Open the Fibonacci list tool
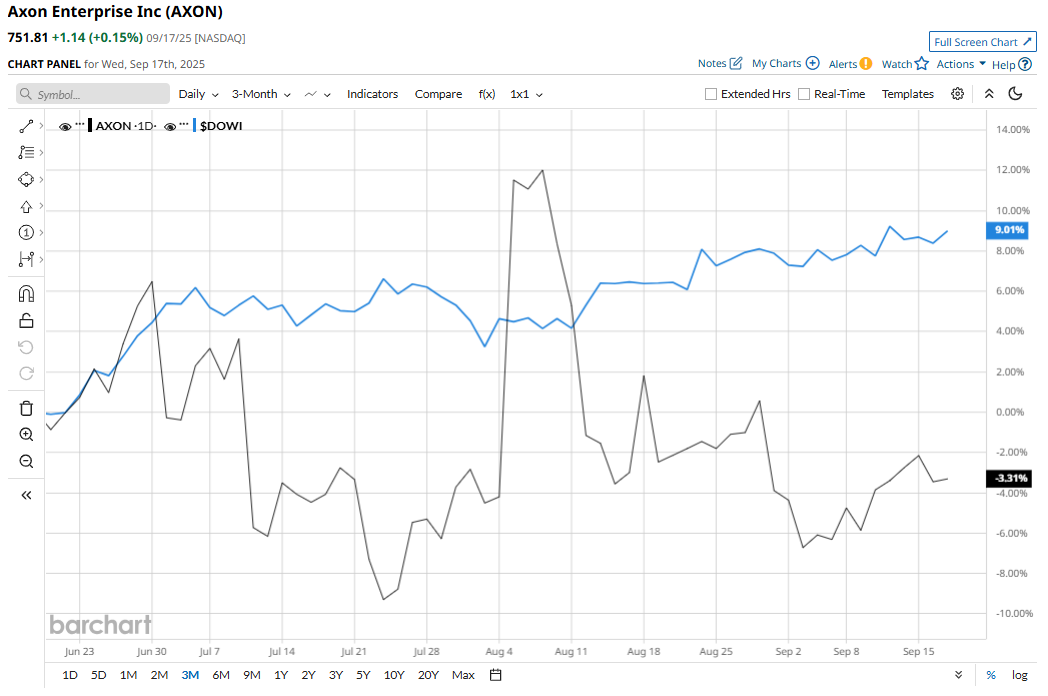1048x696 pixels. click(x=26, y=152)
